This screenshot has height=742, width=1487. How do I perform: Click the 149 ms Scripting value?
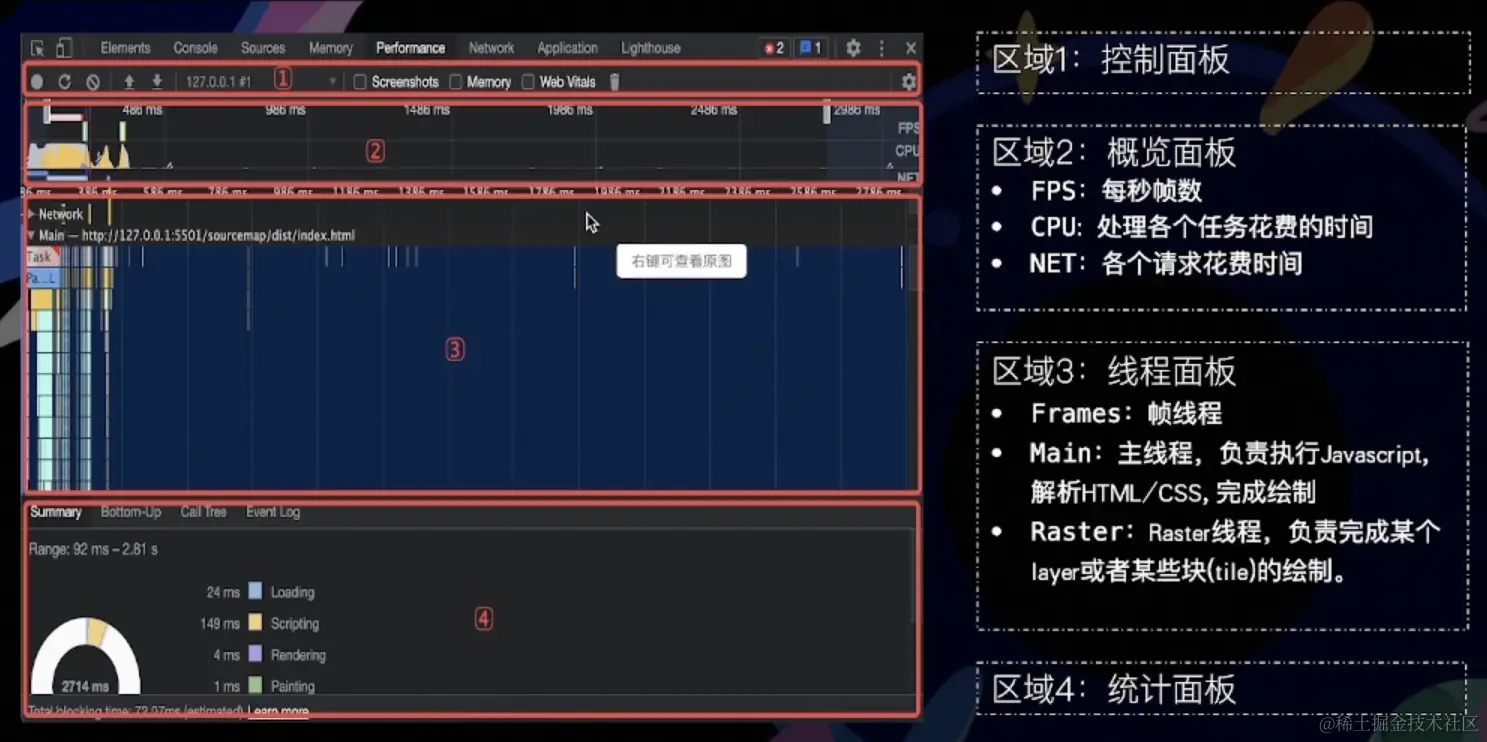pyautogui.click(x=220, y=623)
